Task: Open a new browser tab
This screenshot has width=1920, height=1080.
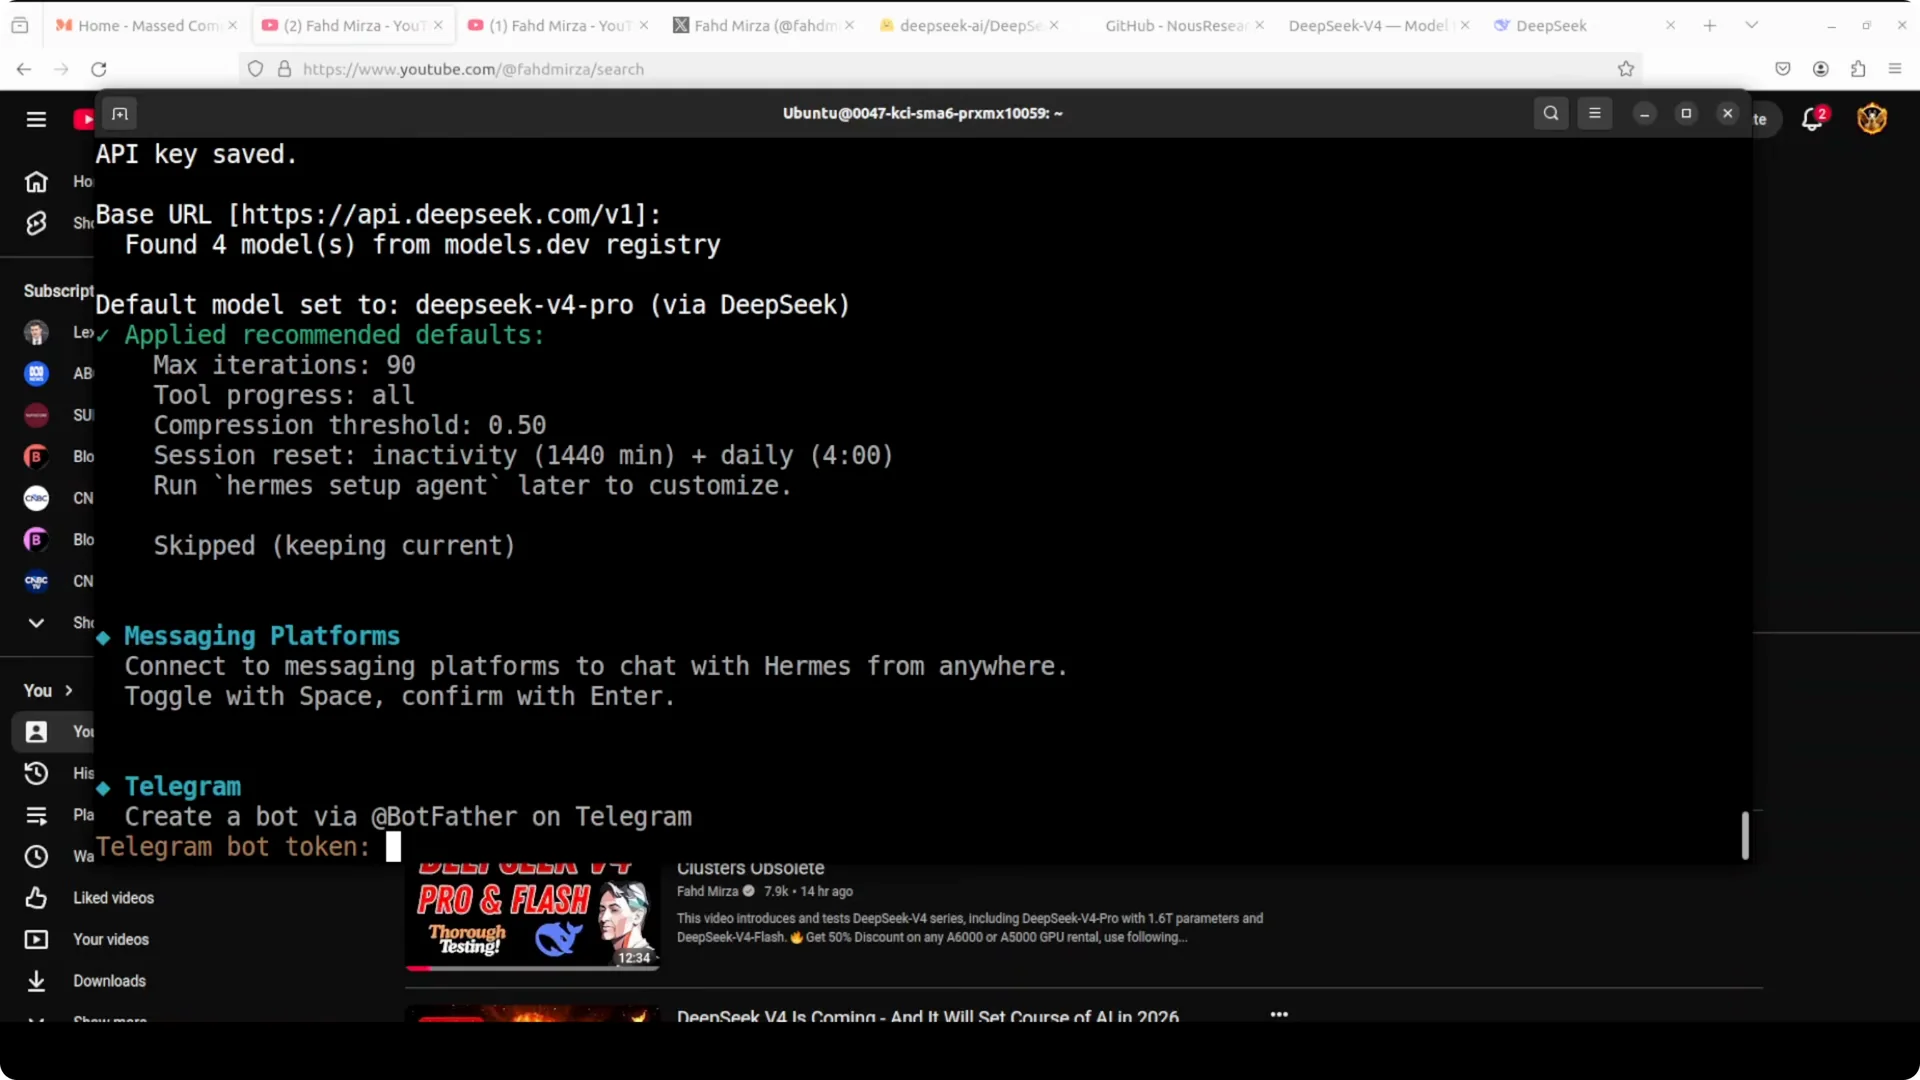Action: (1710, 25)
